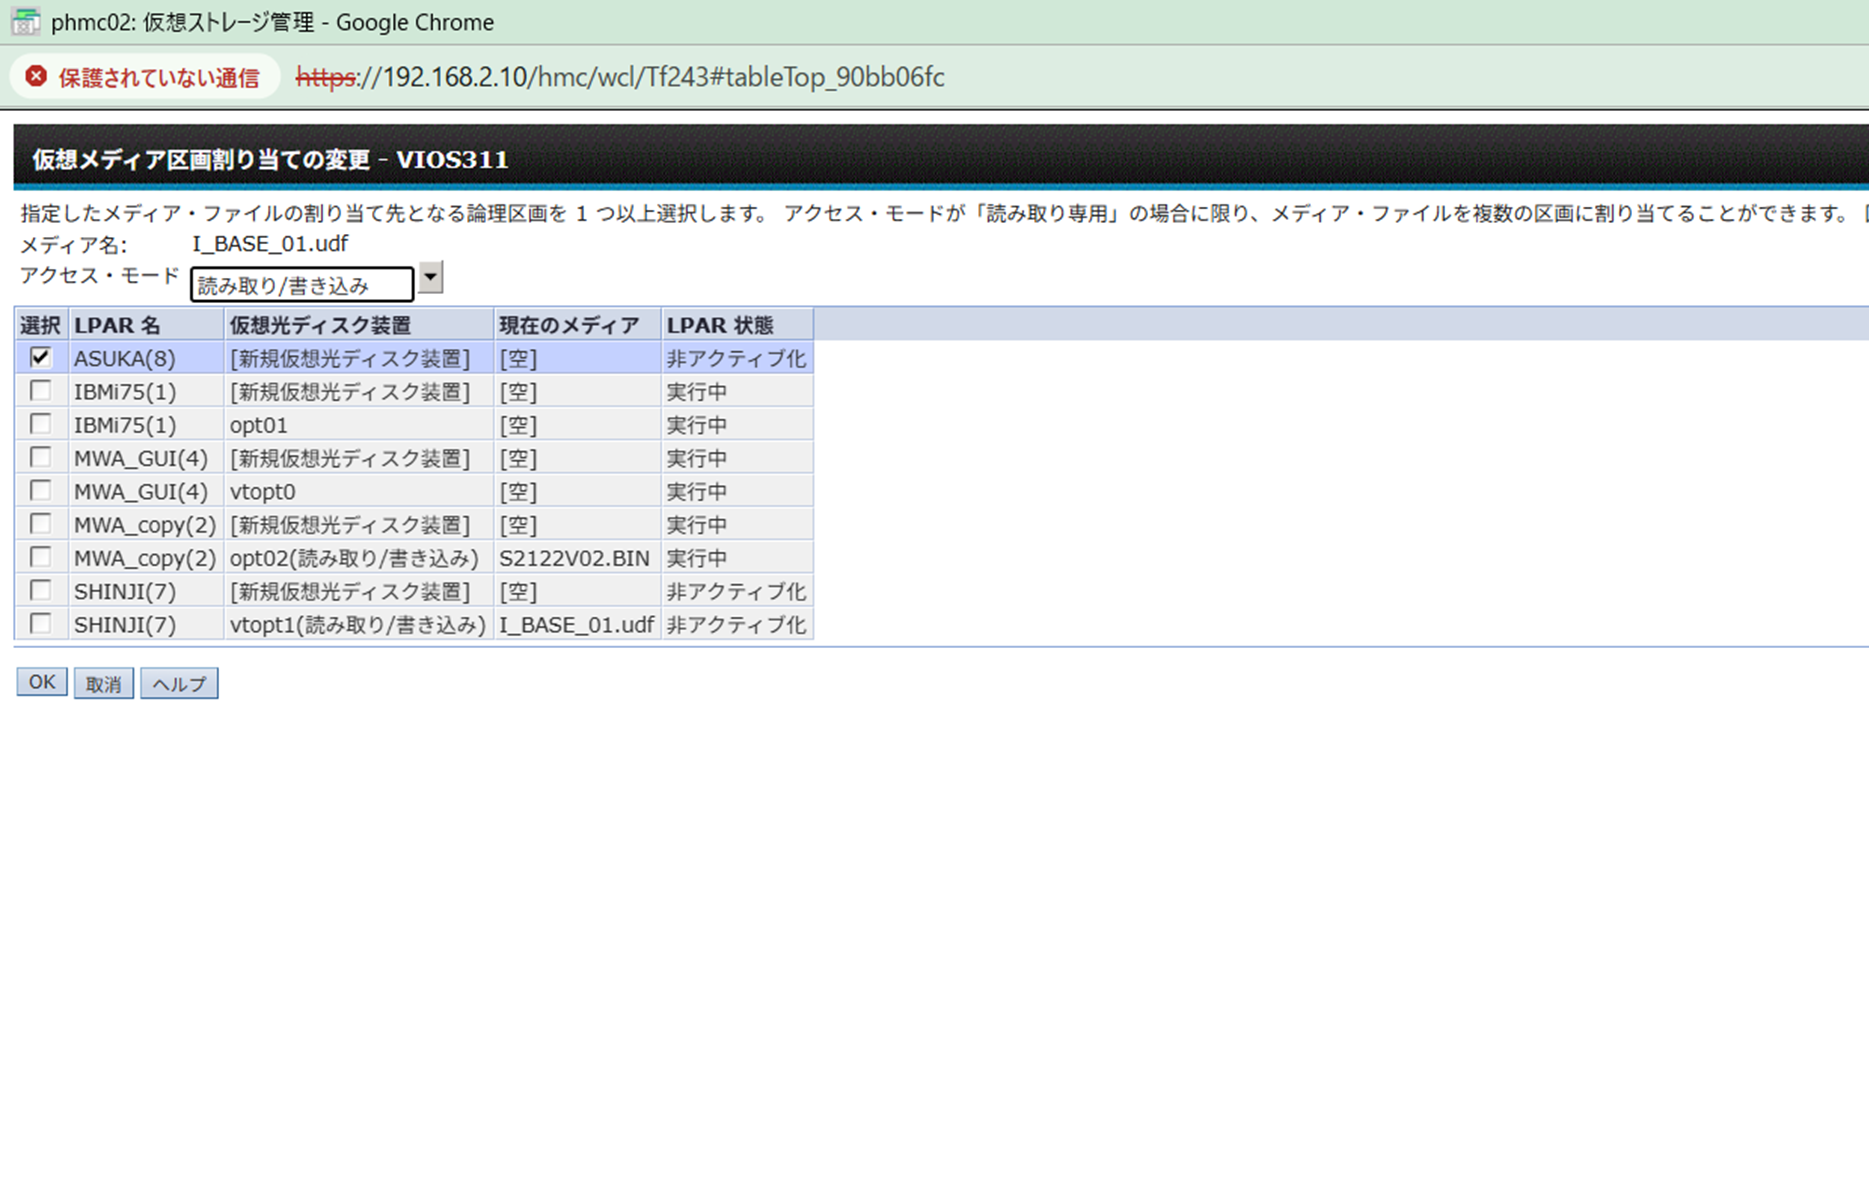The width and height of the screenshot is (1869, 1191).
Task: Click the access mode field 読み取り/書き込み
Action: click(302, 285)
